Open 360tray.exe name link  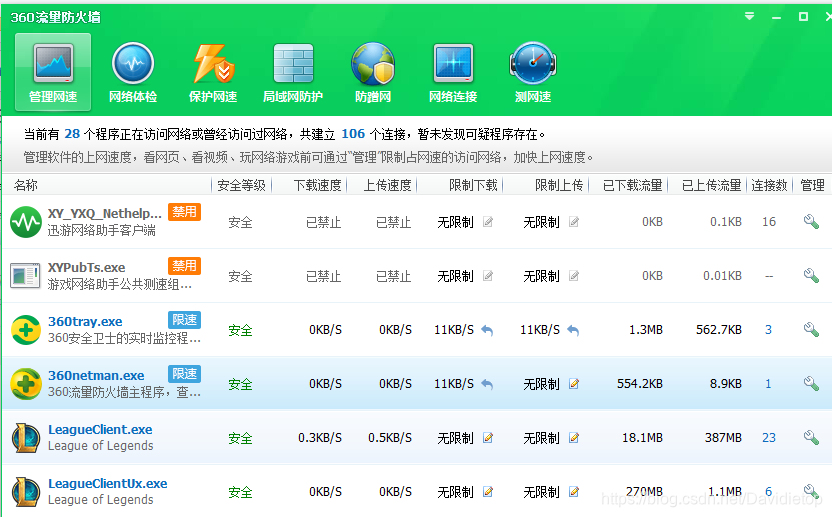coord(85,322)
